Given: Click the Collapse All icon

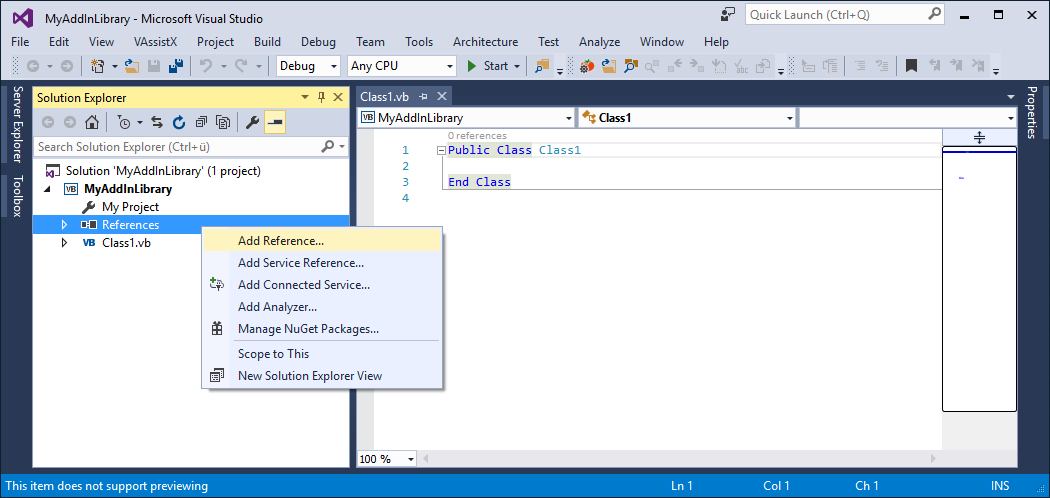Looking at the screenshot, I should [201, 122].
